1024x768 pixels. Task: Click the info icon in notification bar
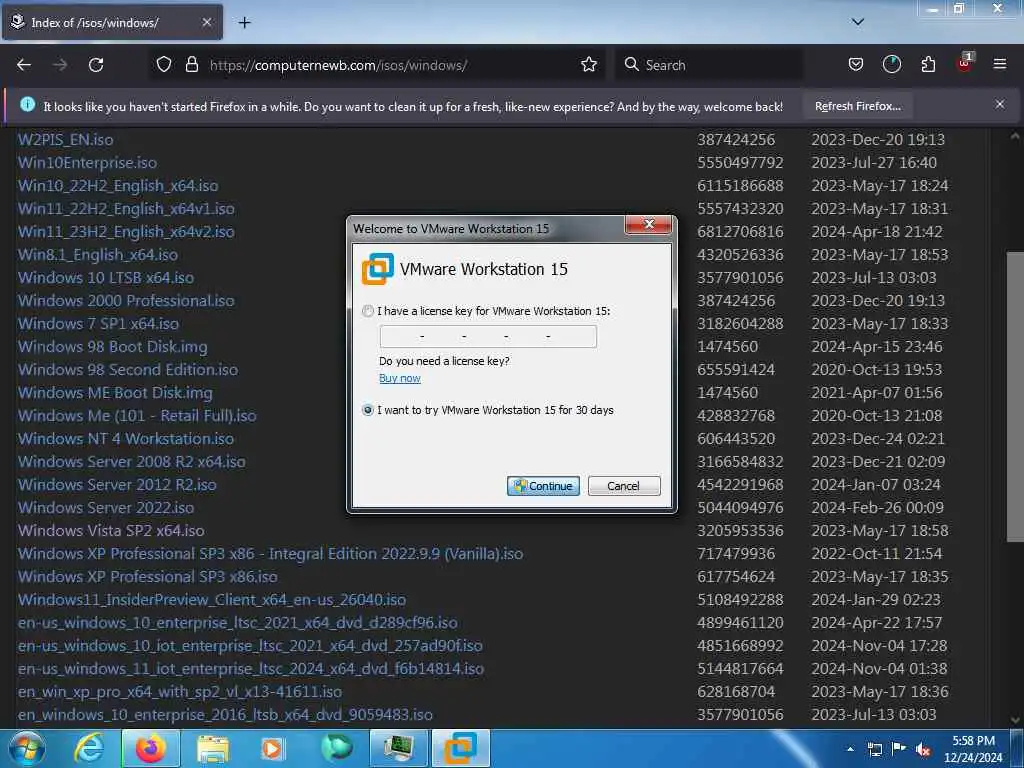(27, 104)
